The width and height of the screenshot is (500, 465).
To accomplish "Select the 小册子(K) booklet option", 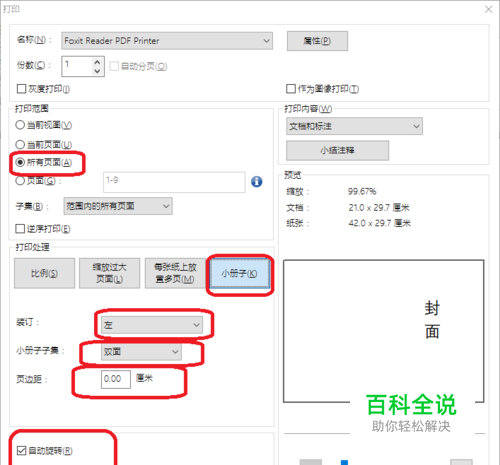I will point(239,274).
